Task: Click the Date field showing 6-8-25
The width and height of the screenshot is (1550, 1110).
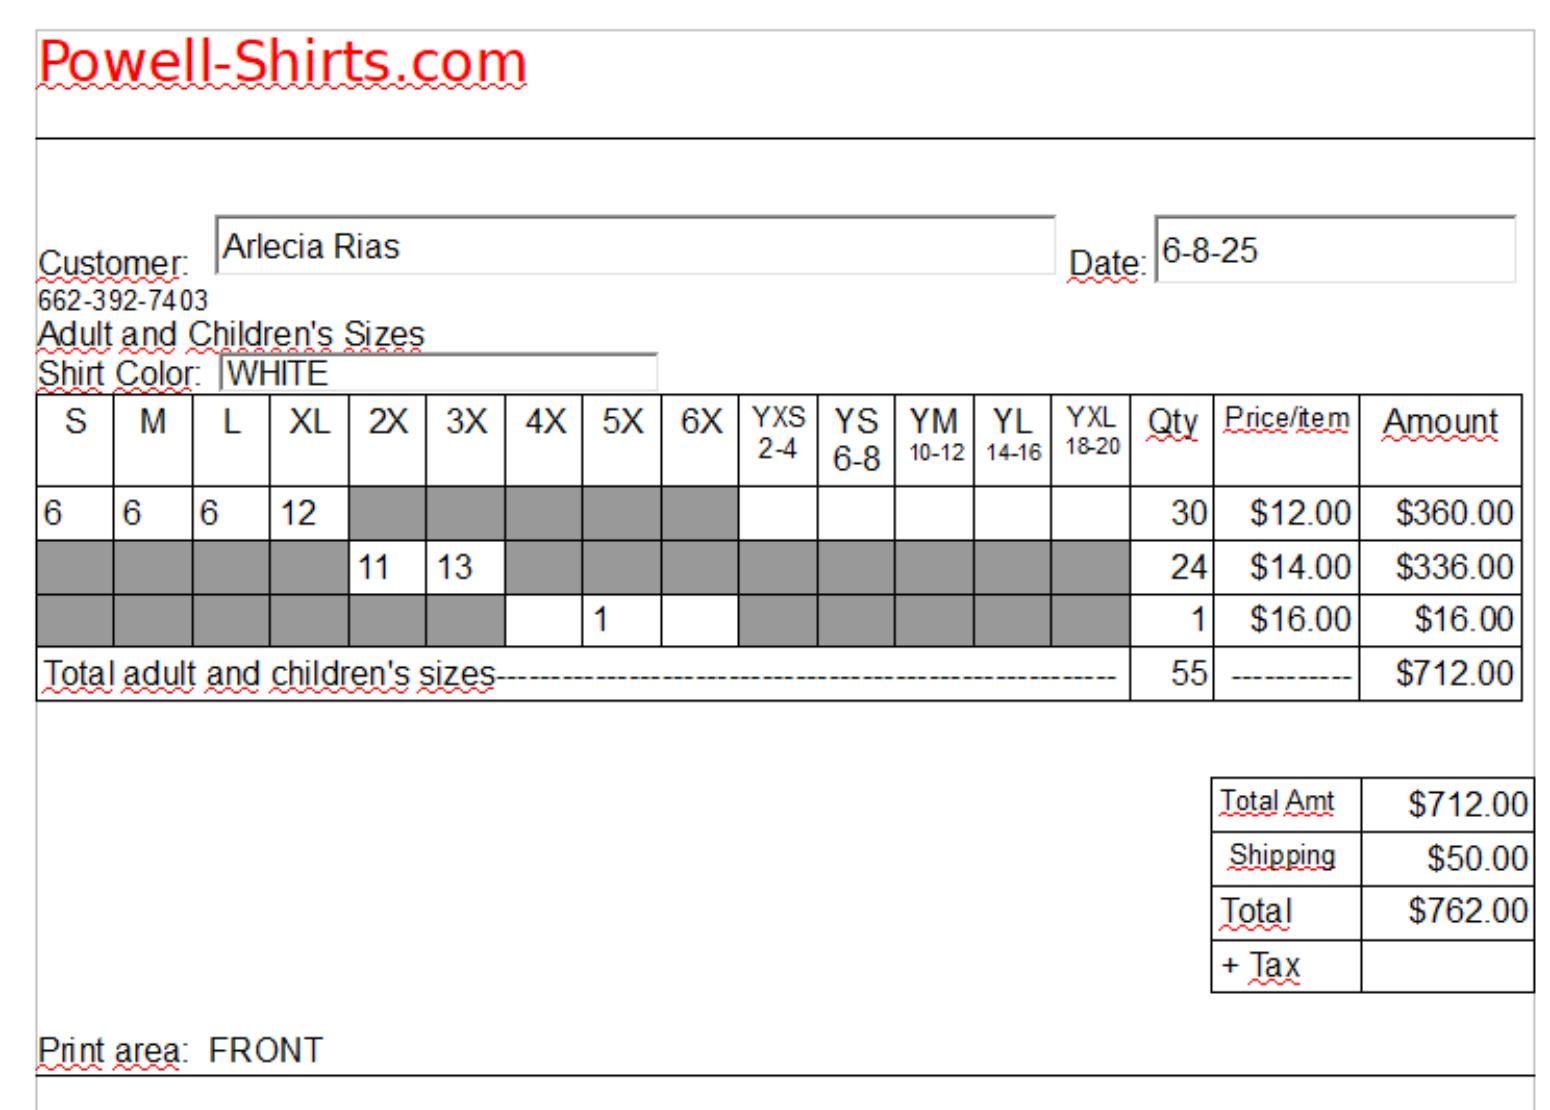Action: point(1335,249)
